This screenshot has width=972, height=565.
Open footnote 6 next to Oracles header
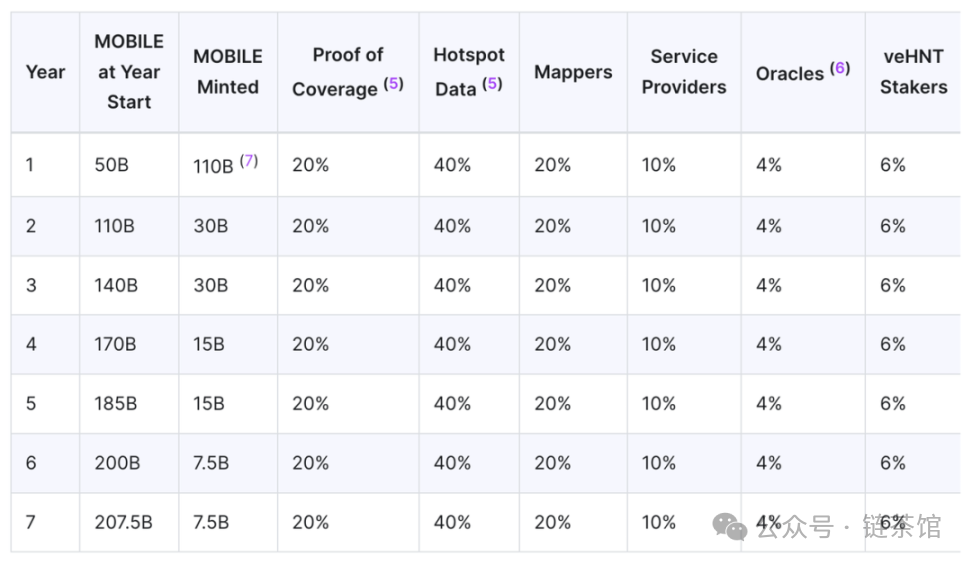tap(840, 68)
